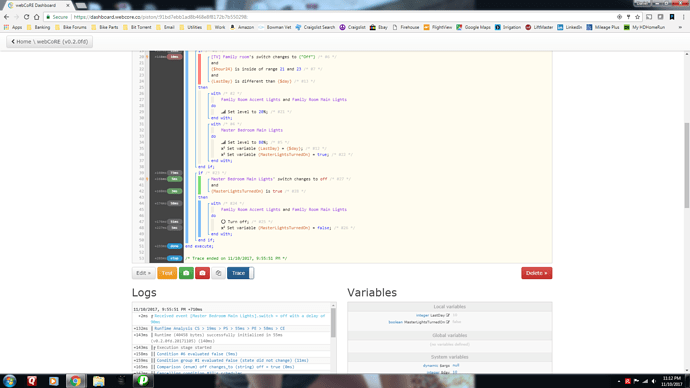Click the Logs panel scrollbar thumb
This screenshot has height=388, width=690.
pos(333,323)
